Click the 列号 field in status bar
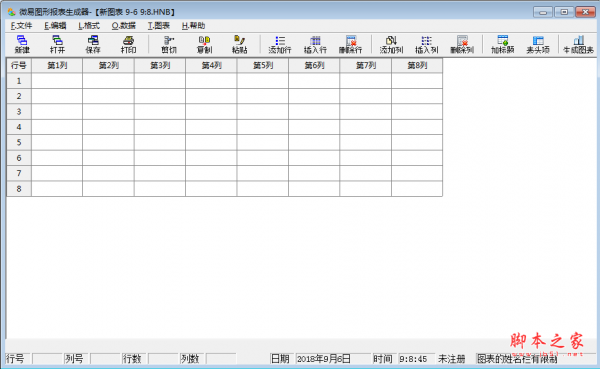 click(105, 359)
